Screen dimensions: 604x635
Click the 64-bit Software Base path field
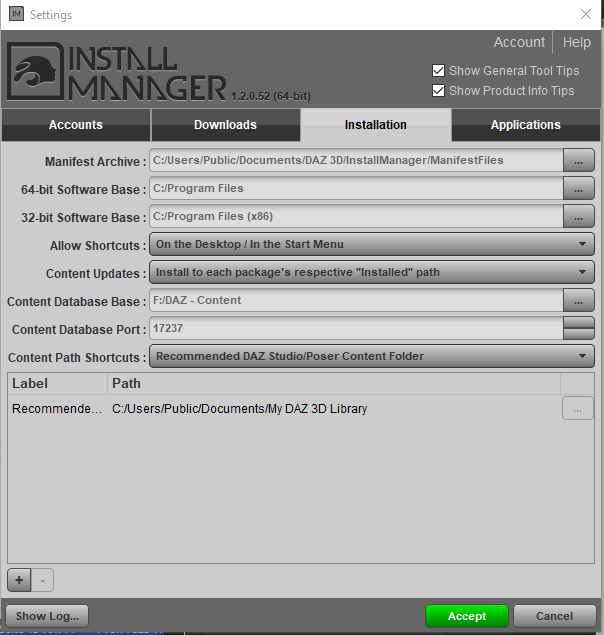(356, 188)
